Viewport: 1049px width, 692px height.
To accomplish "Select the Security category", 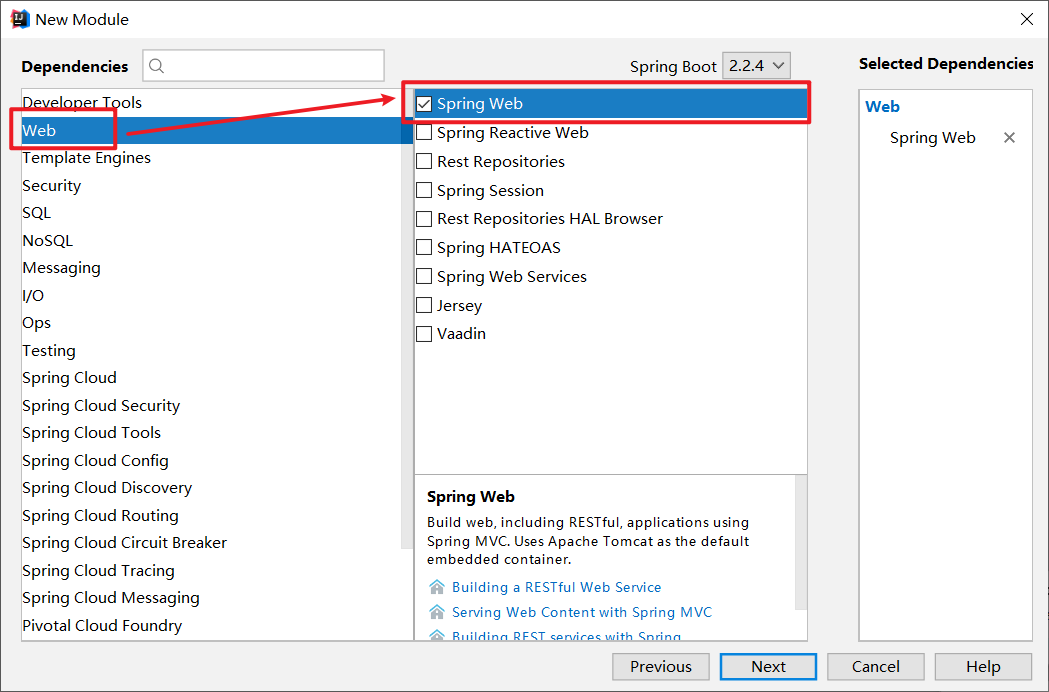I will tap(52, 186).
